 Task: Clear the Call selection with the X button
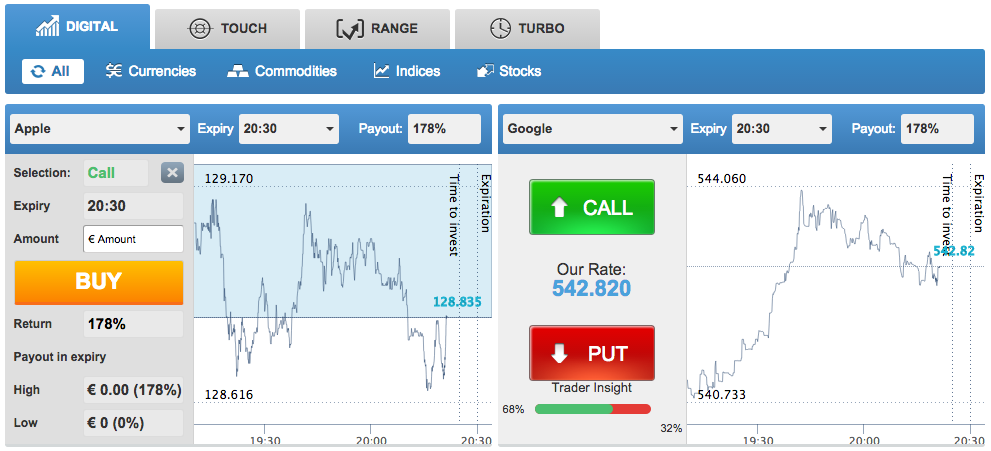tap(172, 172)
